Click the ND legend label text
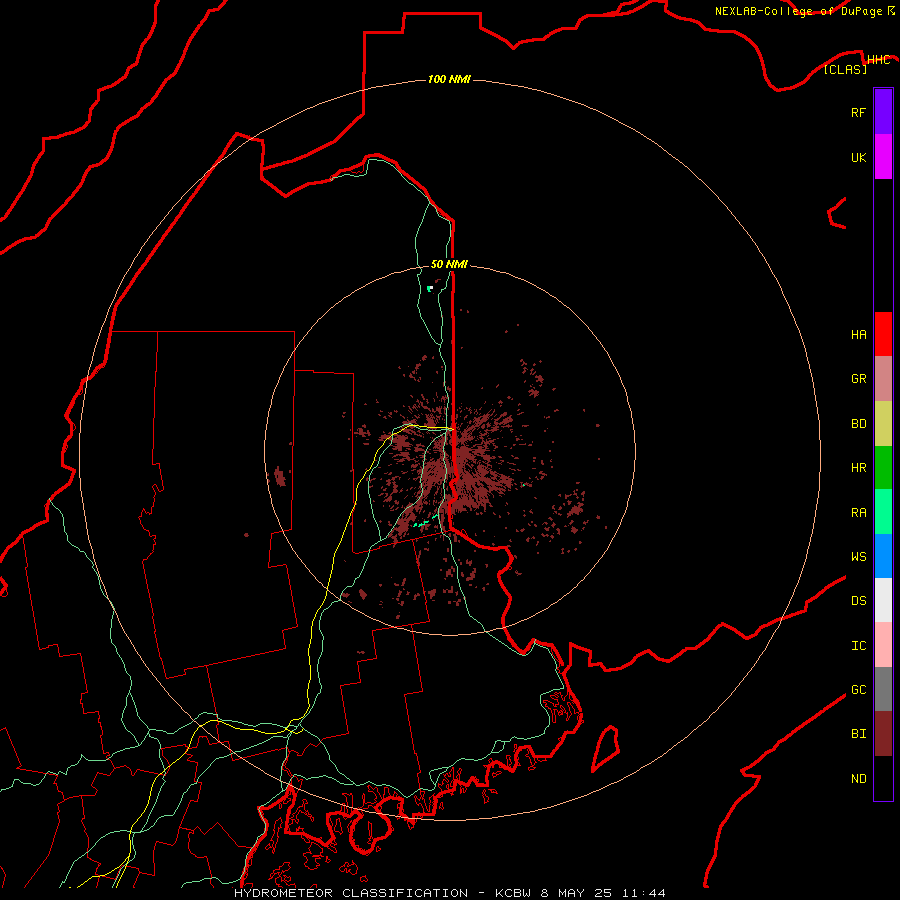The width and height of the screenshot is (900, 900). (x=859, y=779)
